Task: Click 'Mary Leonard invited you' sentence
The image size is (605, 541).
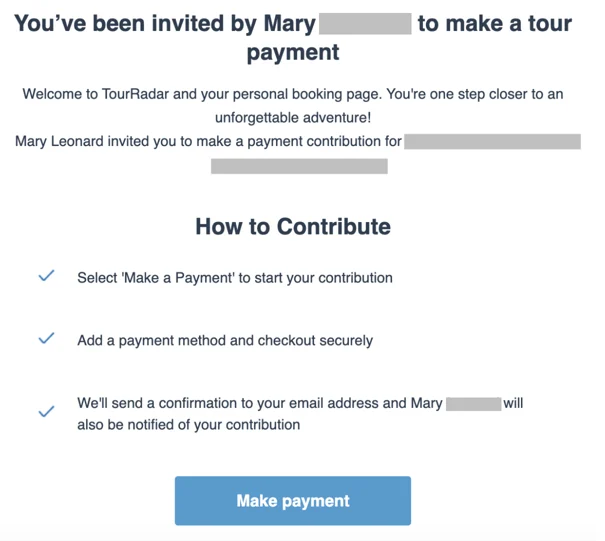Action: tap(208, 141)
